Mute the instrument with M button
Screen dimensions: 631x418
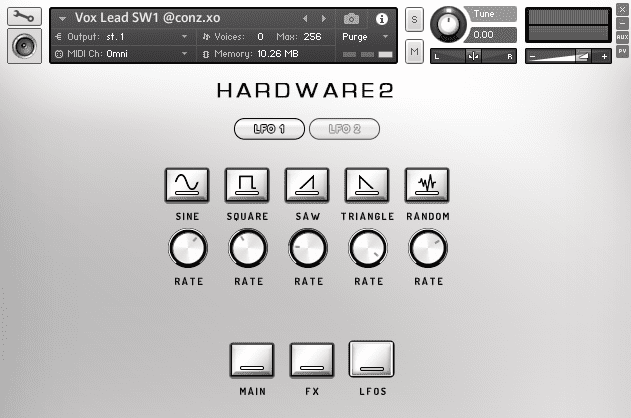[x=414, y=51]
